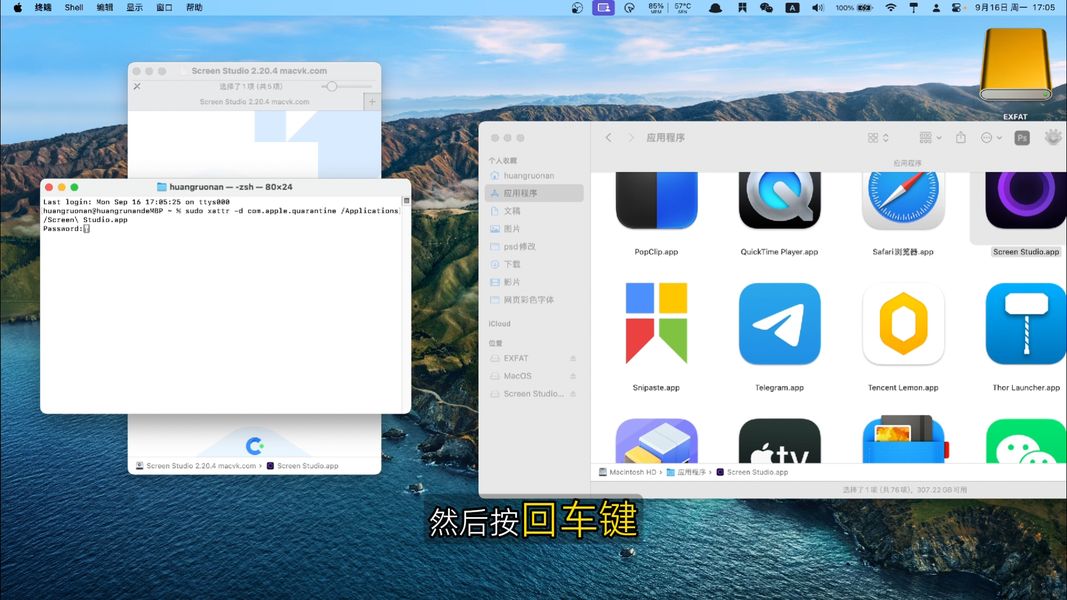Select 文稿 in the Finder sidebar
This screenshot has height=600, width=1067.
click(x=534, y=211)
